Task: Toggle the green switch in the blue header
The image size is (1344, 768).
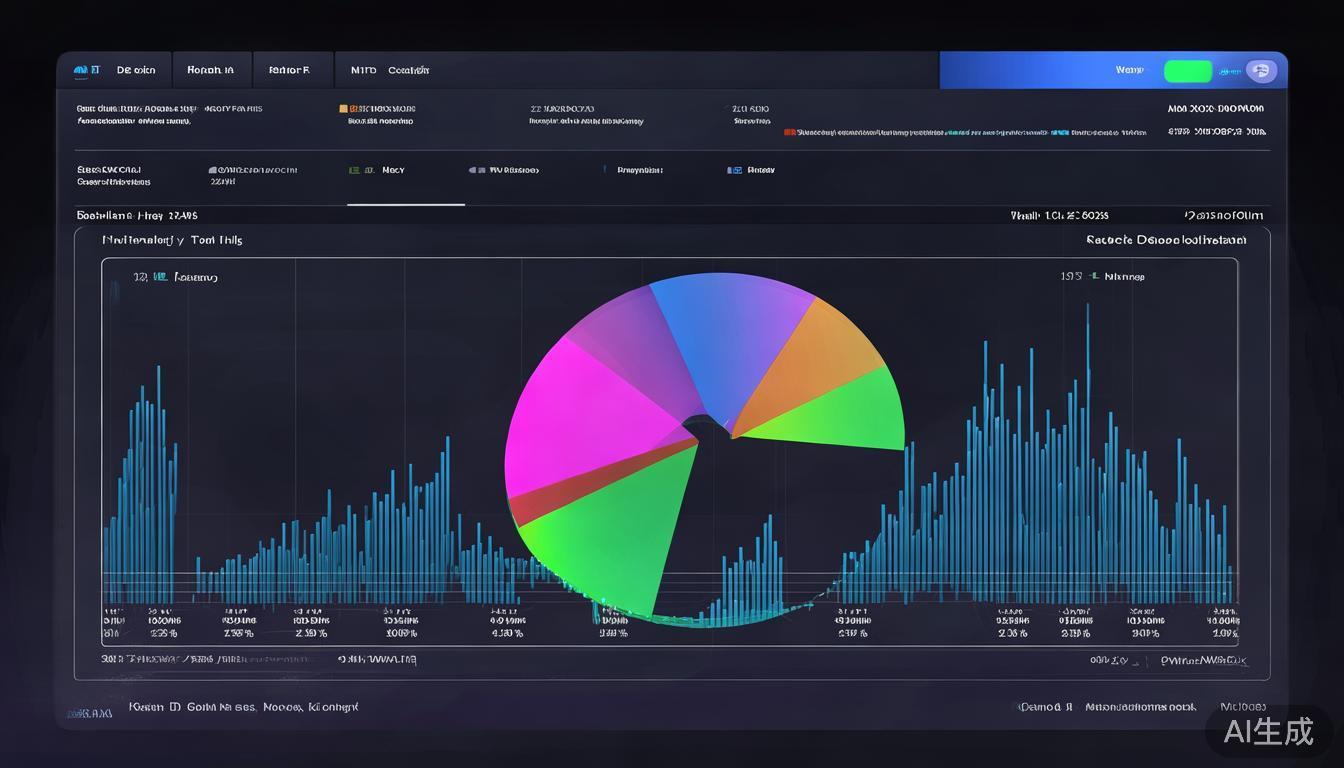Action: tap(1188, 71)
